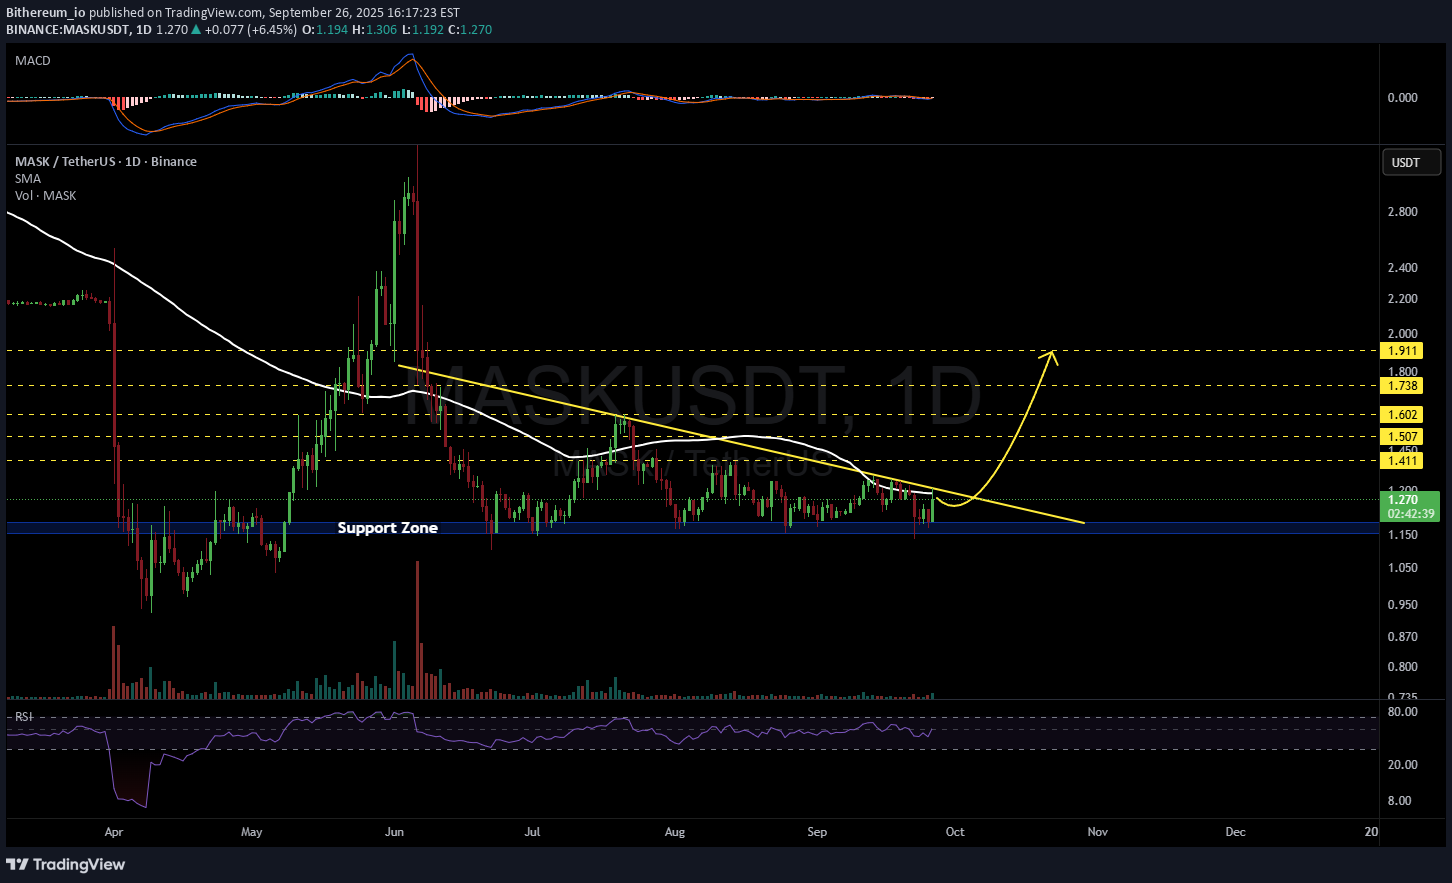Click the Jun marker on time axis
Screen dimensions: 1452x883
tap(395, 832)
